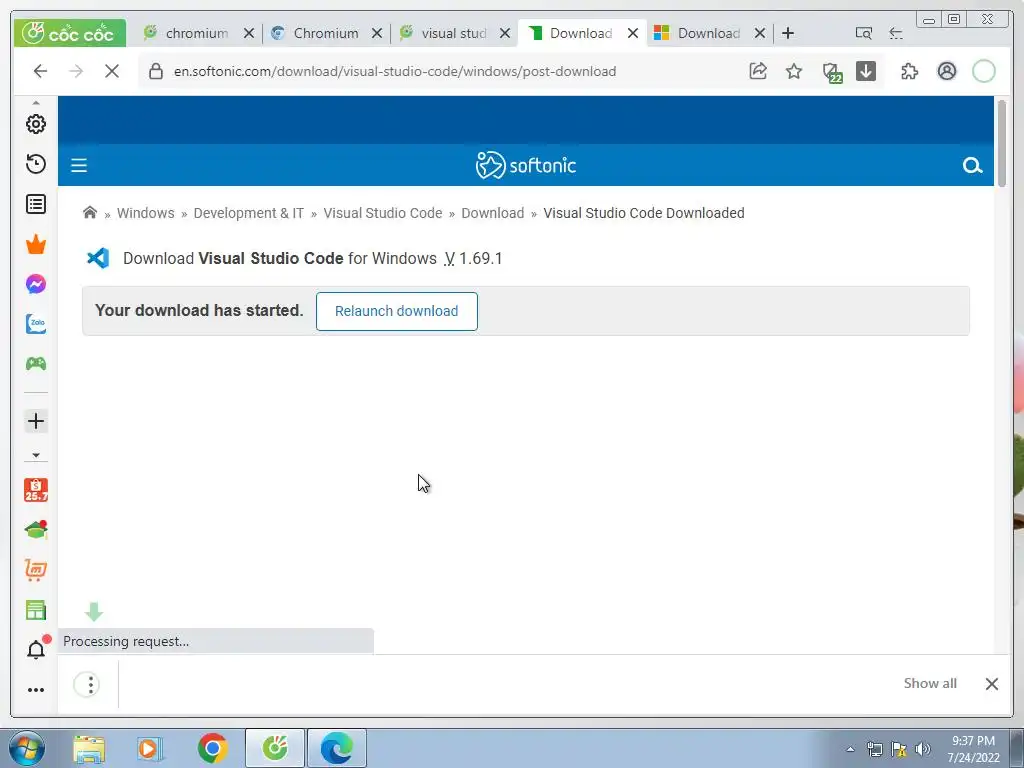Bookmark this page with the star
The height and width of the screenshot is (768, 1024).
(793, 71)
